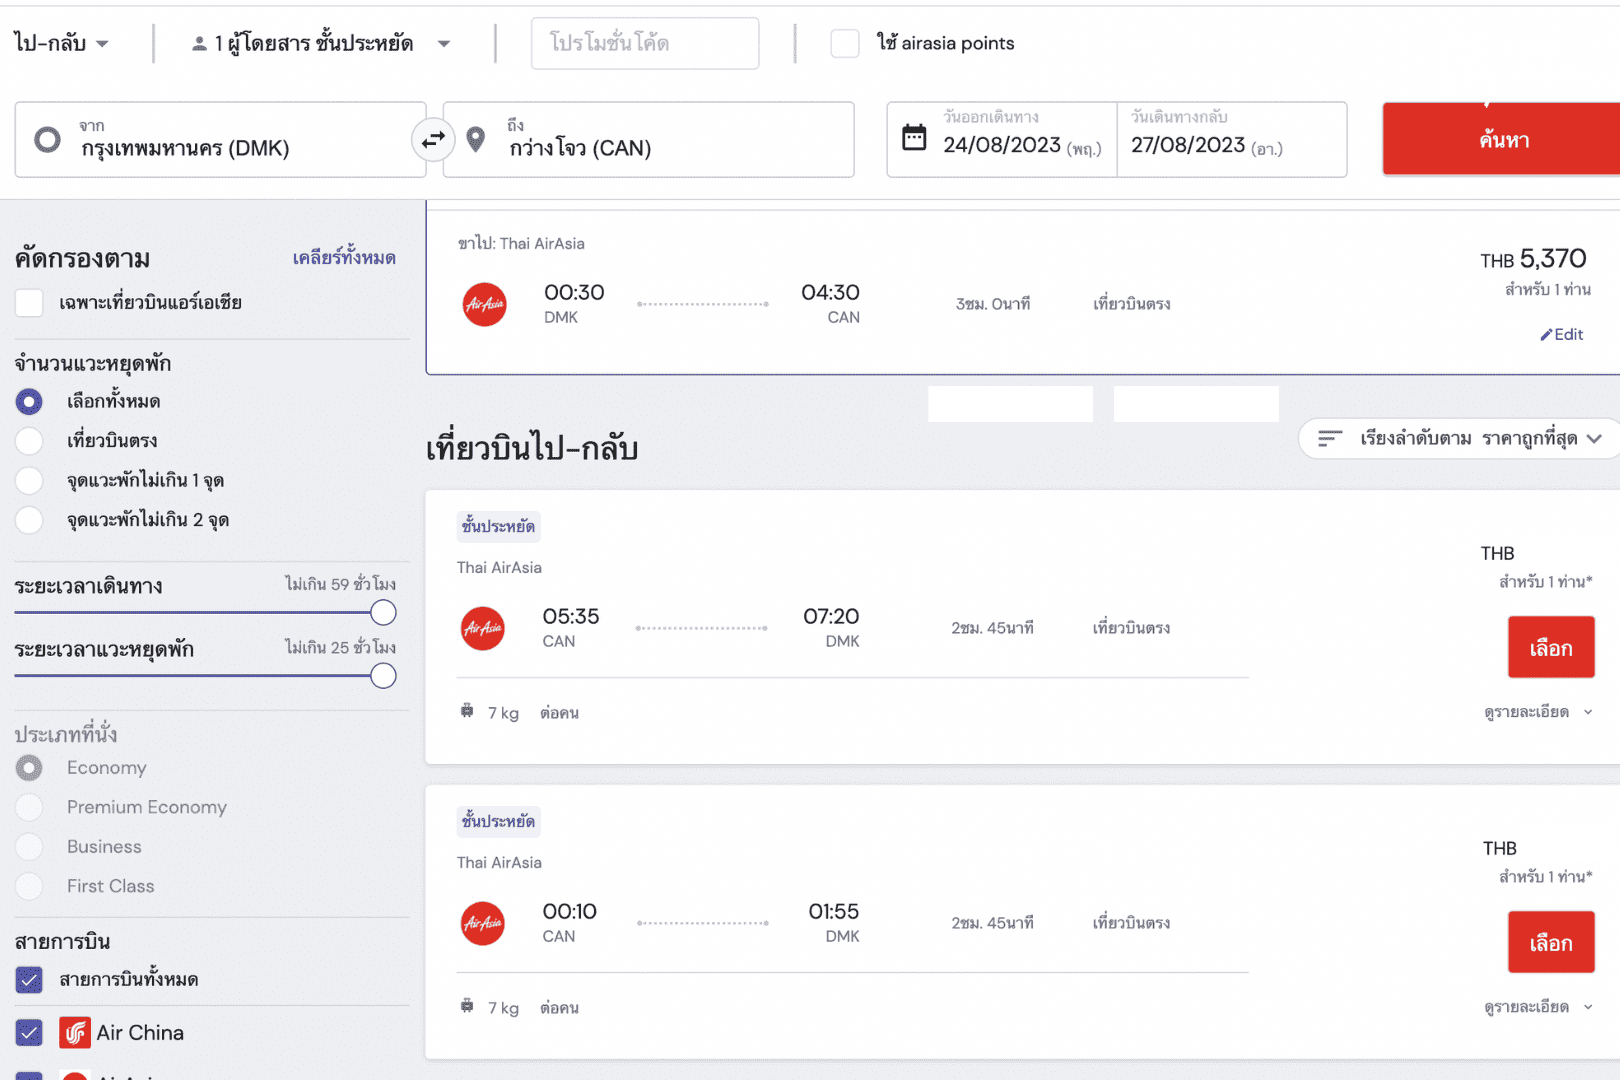Select the 00:10 CAN to DMK flight

pos(1551,943)
